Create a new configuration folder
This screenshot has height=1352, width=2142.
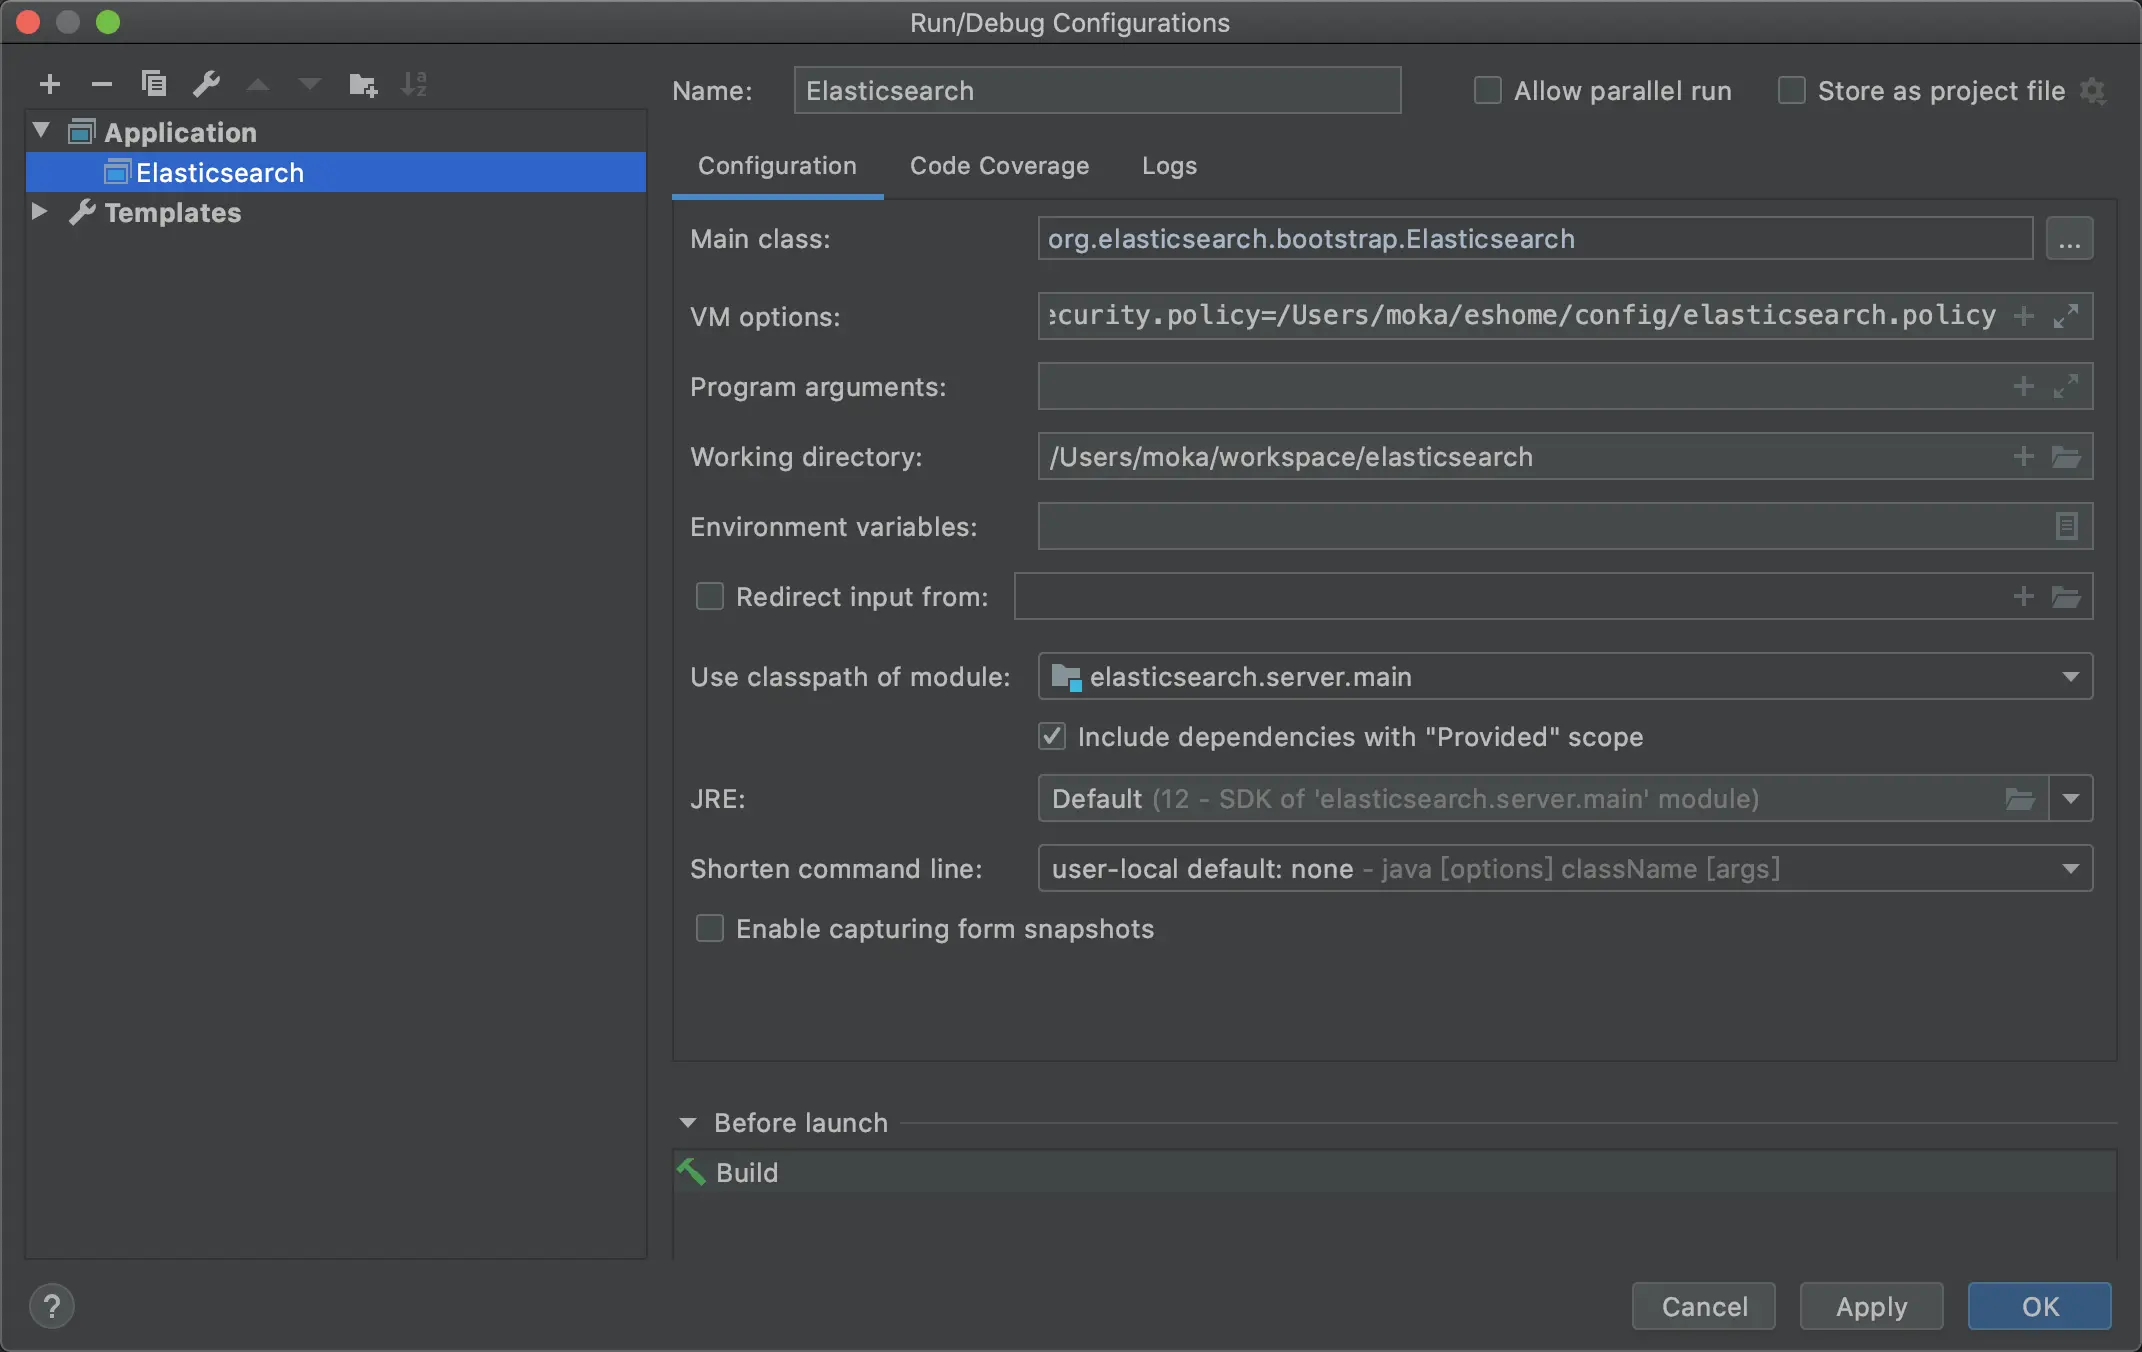(x=363, y=84)
